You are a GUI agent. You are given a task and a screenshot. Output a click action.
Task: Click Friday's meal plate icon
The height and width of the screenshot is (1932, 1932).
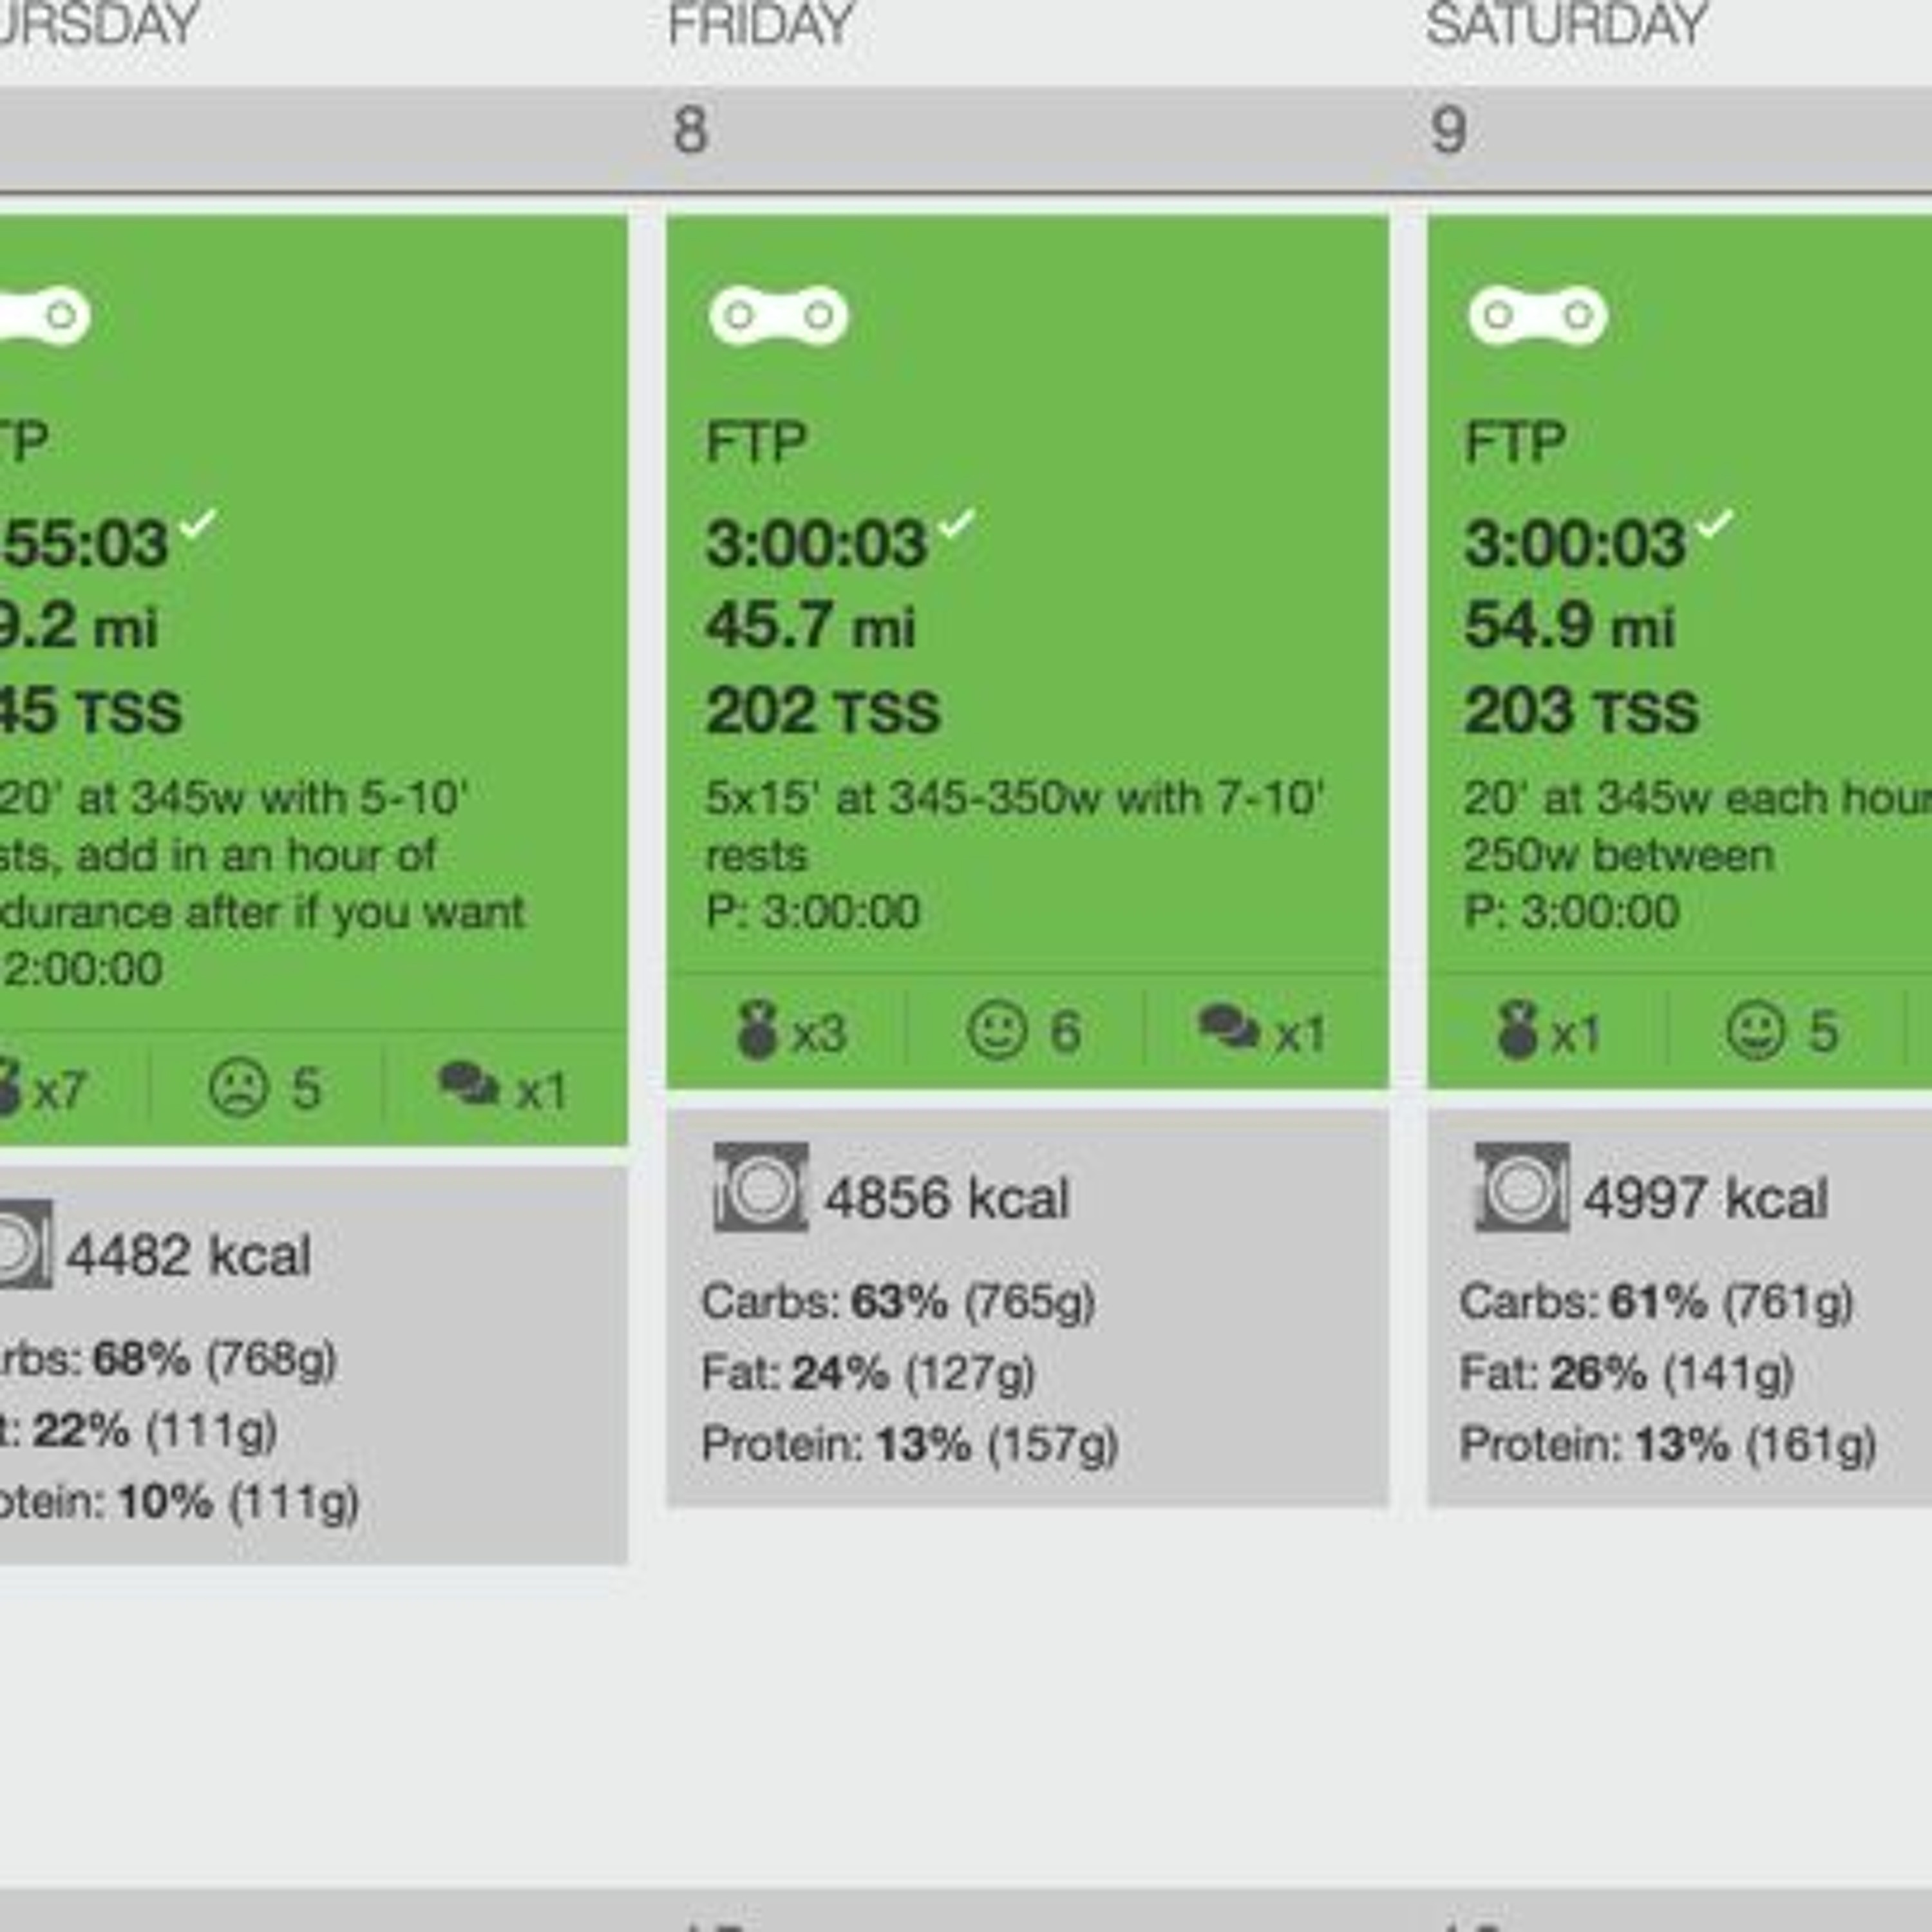click(760, 1187)
